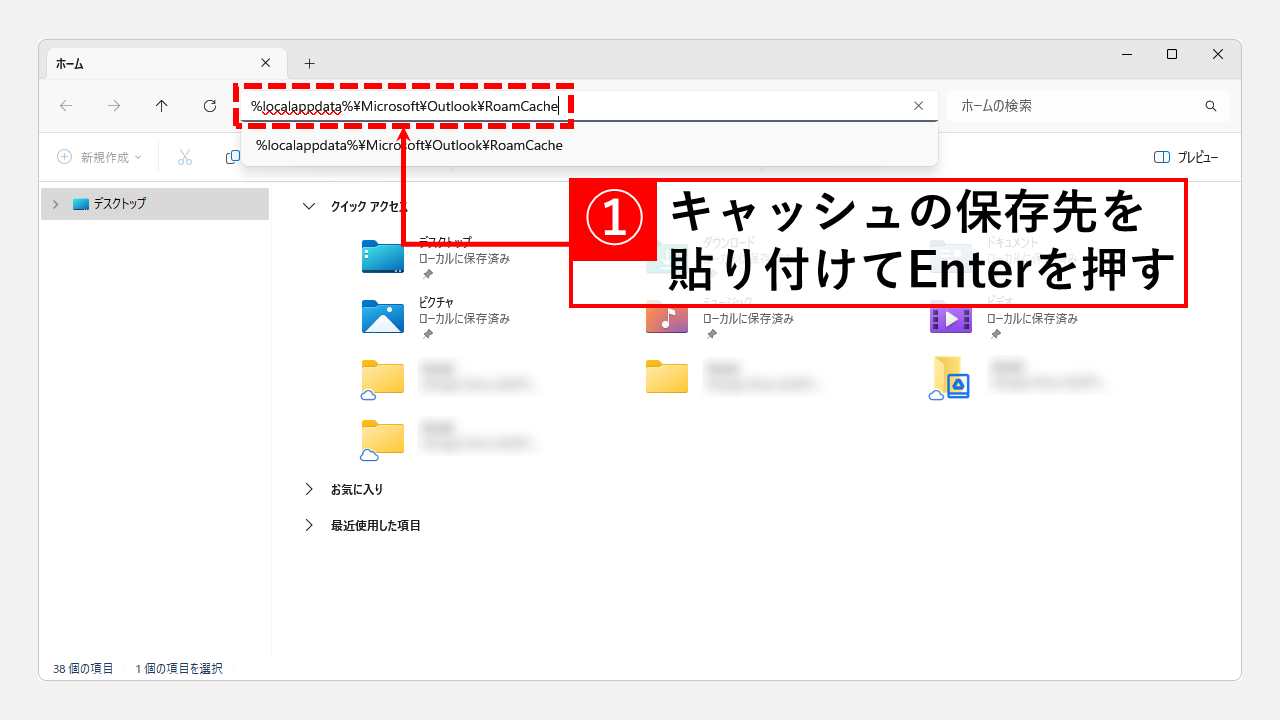The height and width of the screenshot is (720, 1280).
Task: Toggle the プレビュー pane
Action: [x=1186, y=157]
